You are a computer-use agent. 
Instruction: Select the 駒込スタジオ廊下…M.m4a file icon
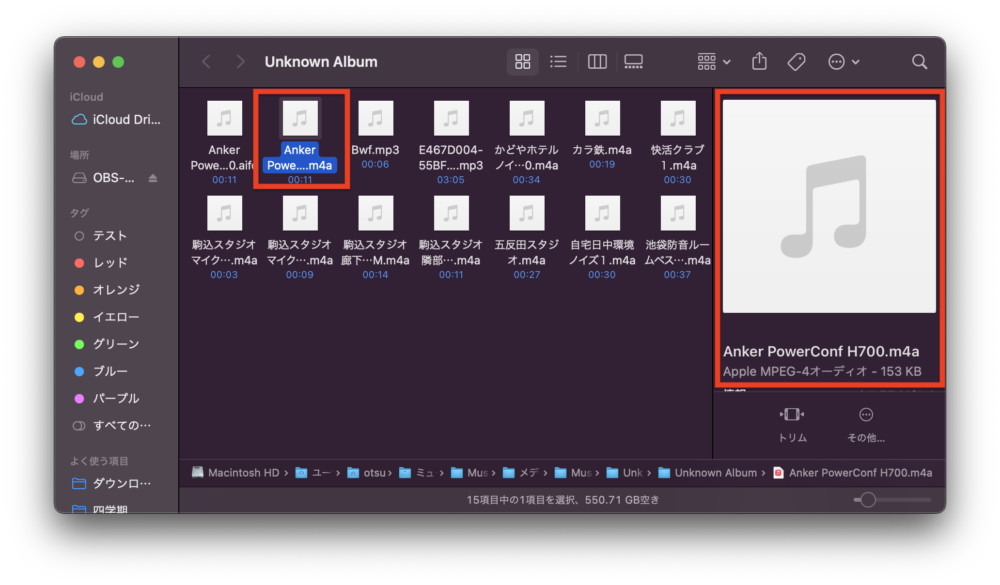376,213
